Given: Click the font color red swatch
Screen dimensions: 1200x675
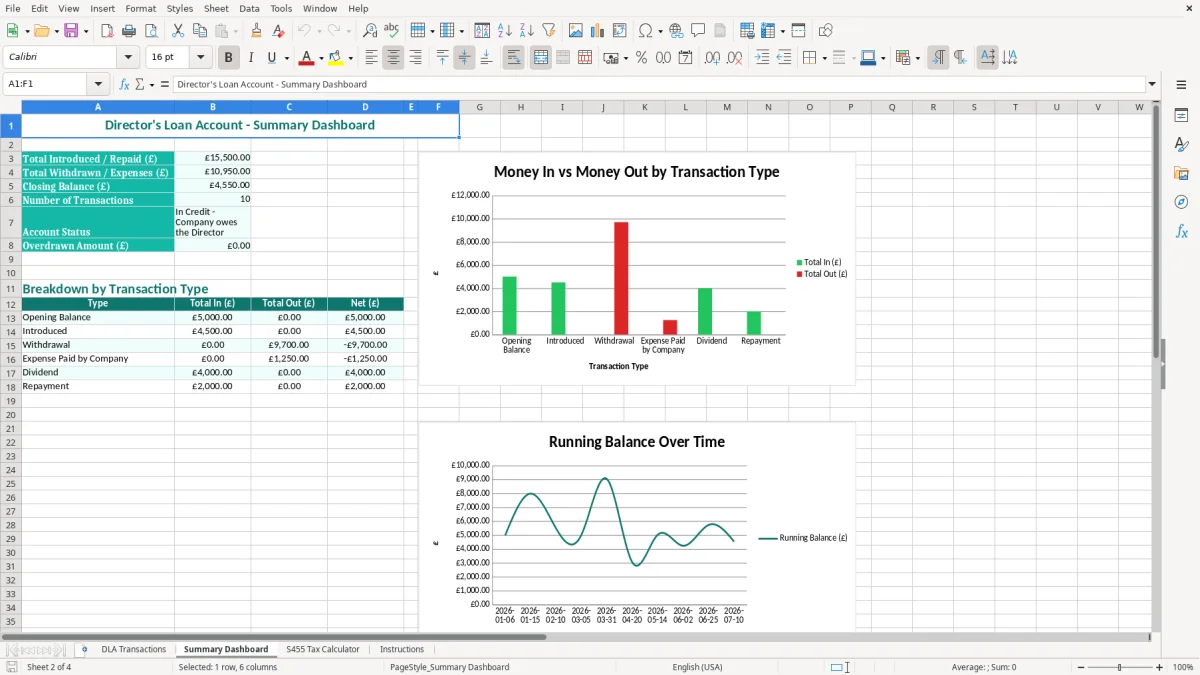Looking at the screenshot, I should click(x=307, y=58).
